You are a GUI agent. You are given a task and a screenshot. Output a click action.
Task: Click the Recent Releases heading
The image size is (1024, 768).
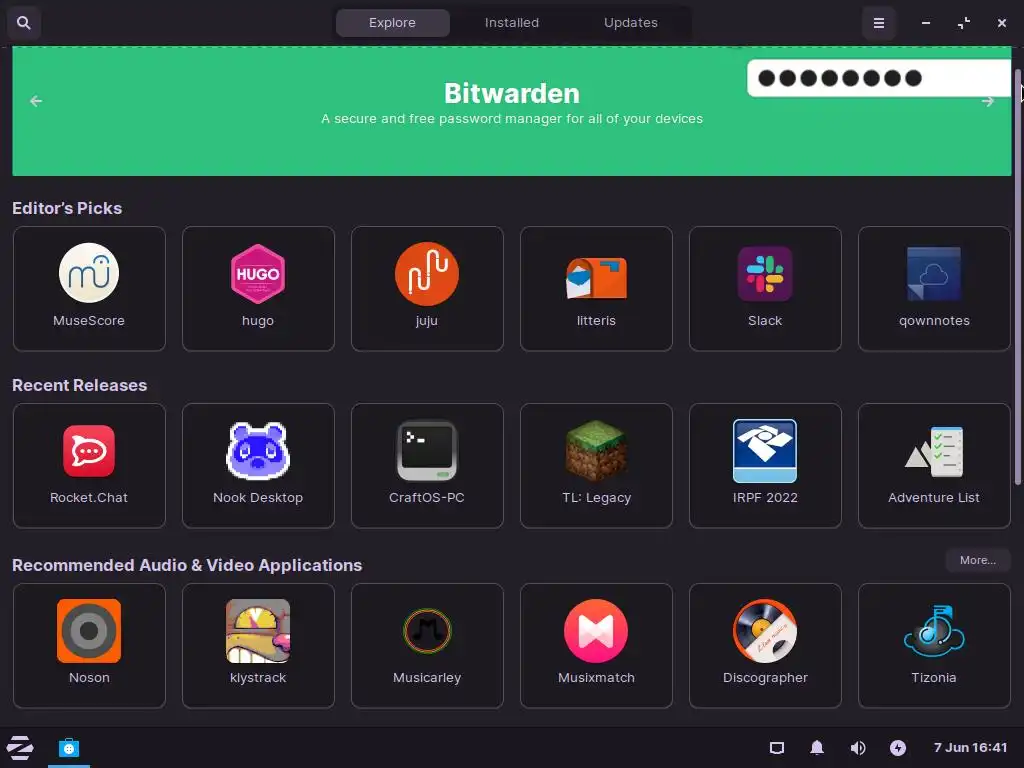click(79, 385)
